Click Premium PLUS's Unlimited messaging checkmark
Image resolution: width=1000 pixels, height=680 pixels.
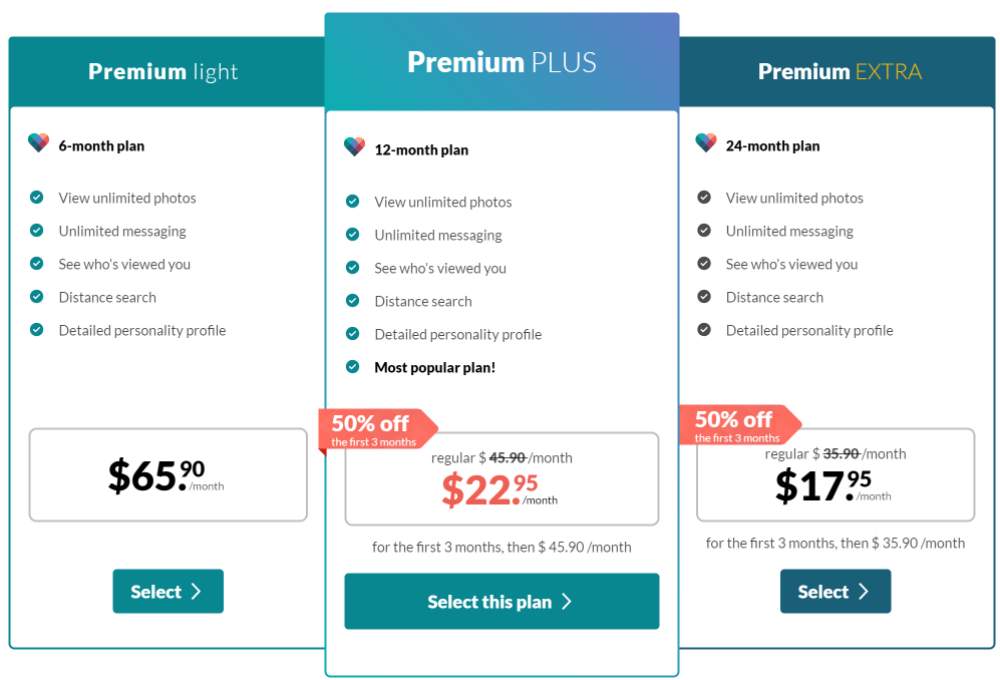352,234
